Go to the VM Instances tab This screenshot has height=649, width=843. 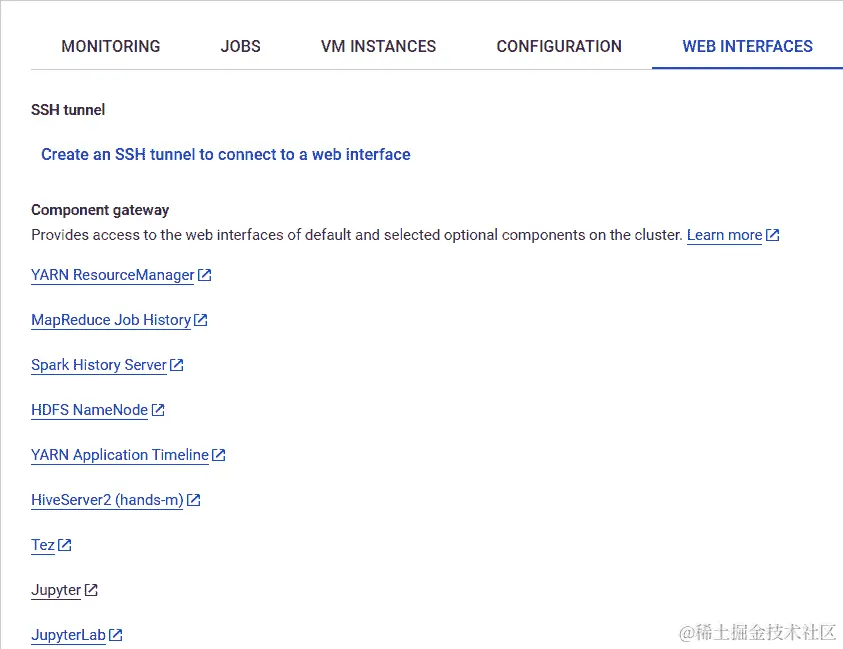click(x=378, y=46)
